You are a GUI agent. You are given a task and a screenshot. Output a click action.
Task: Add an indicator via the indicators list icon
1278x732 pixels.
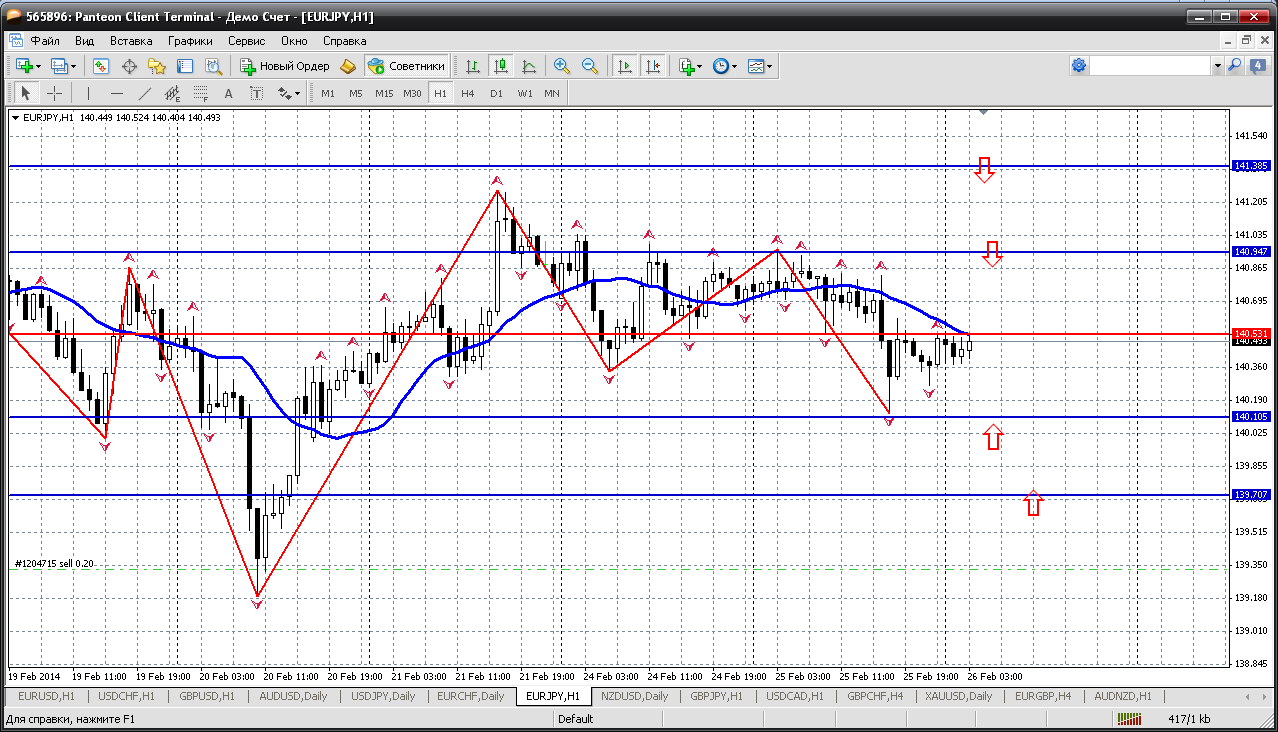point(686,66)
